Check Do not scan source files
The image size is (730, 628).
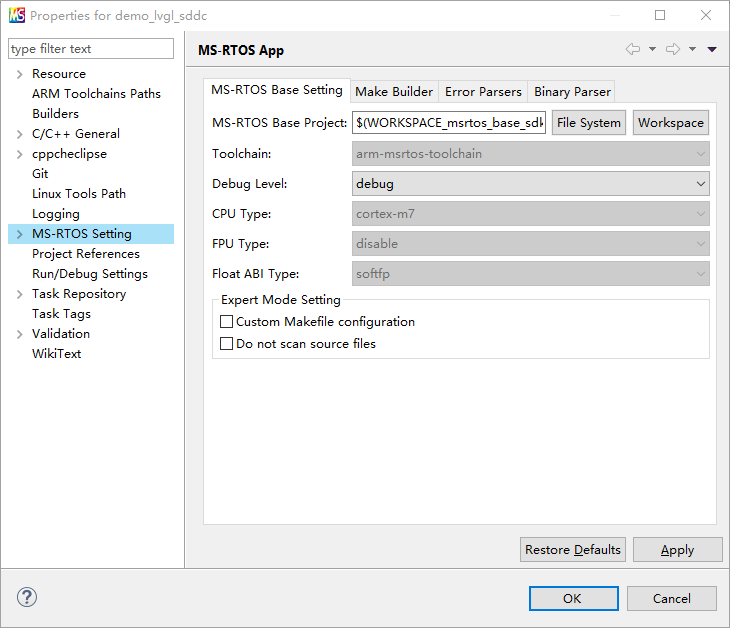(x=226, y=344)
